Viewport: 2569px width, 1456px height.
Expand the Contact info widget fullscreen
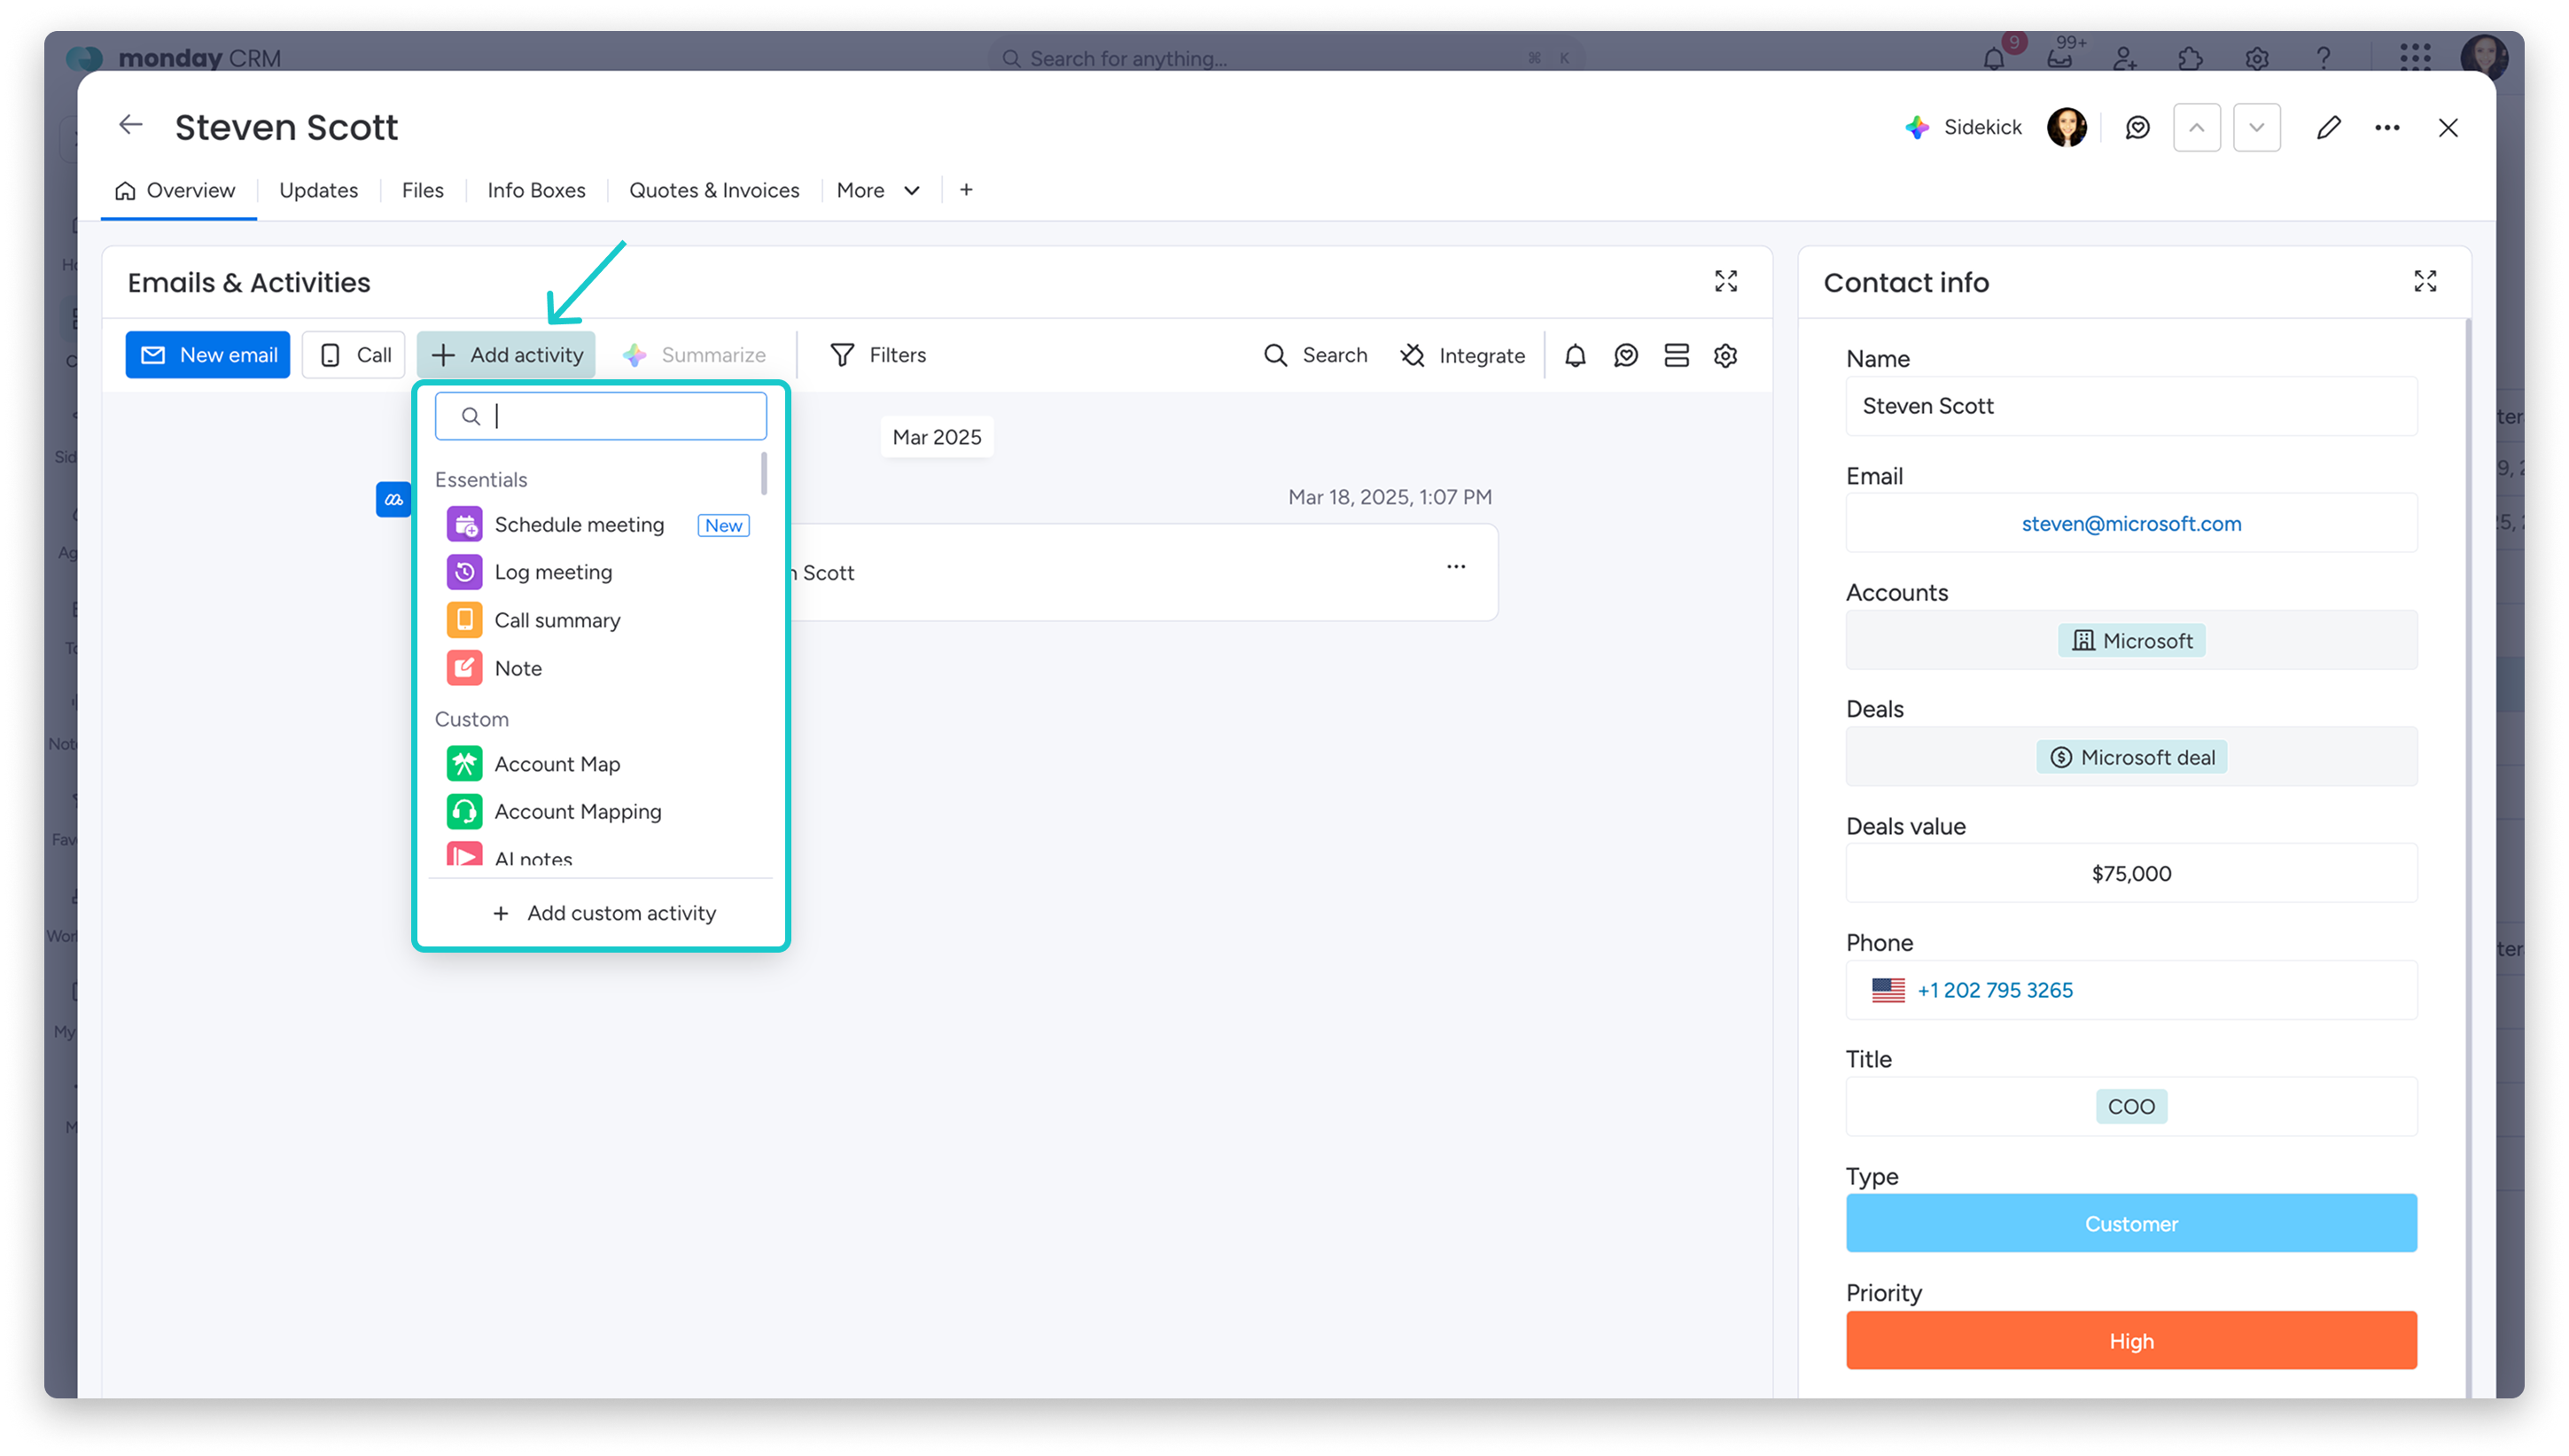pyautogui.click(x=2425, y=281)
